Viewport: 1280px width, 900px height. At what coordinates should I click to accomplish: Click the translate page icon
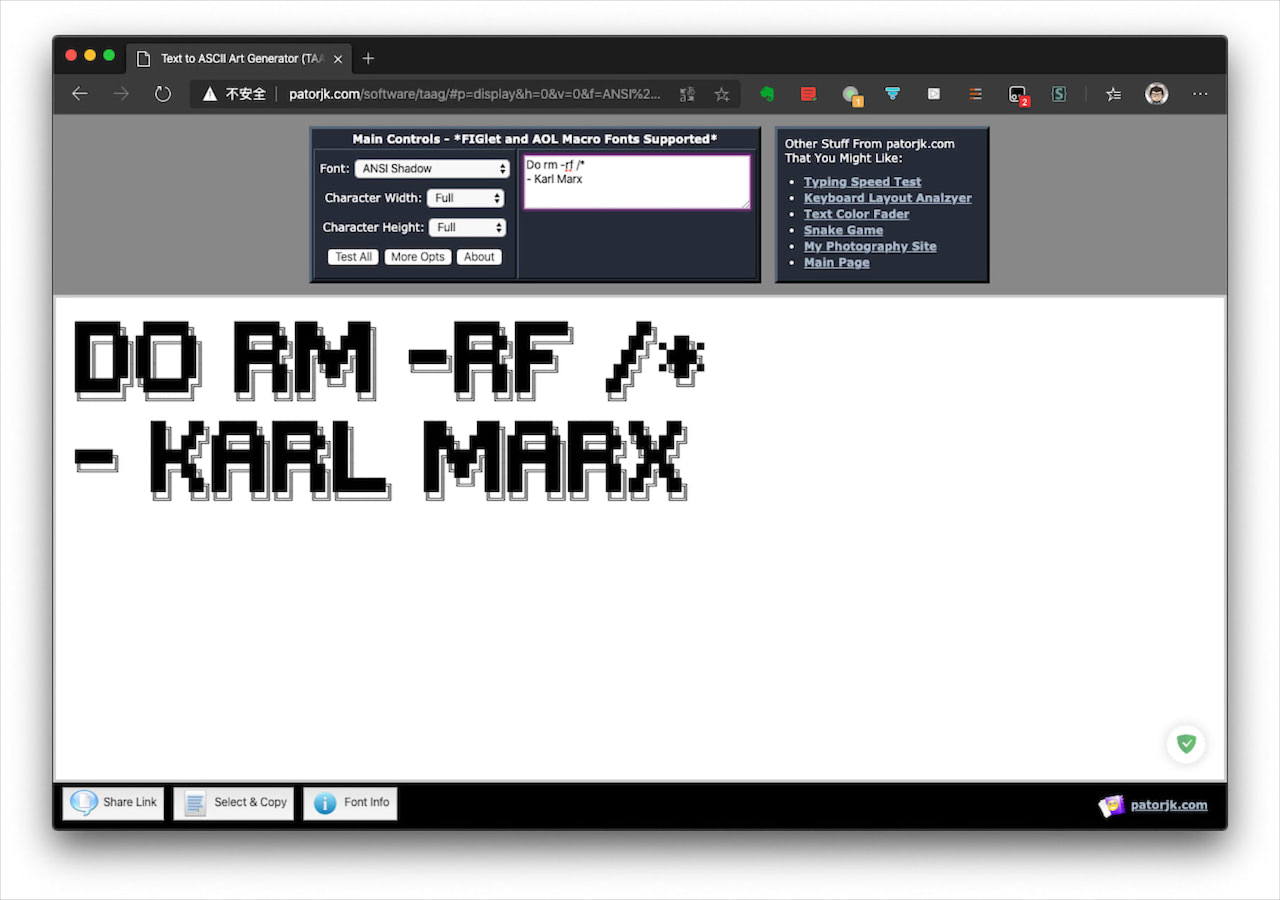point(687,94)
